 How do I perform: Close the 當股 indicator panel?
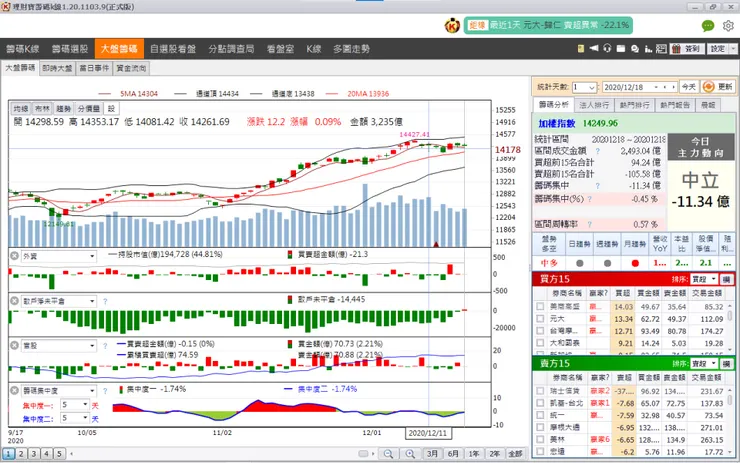coord(15,345)
